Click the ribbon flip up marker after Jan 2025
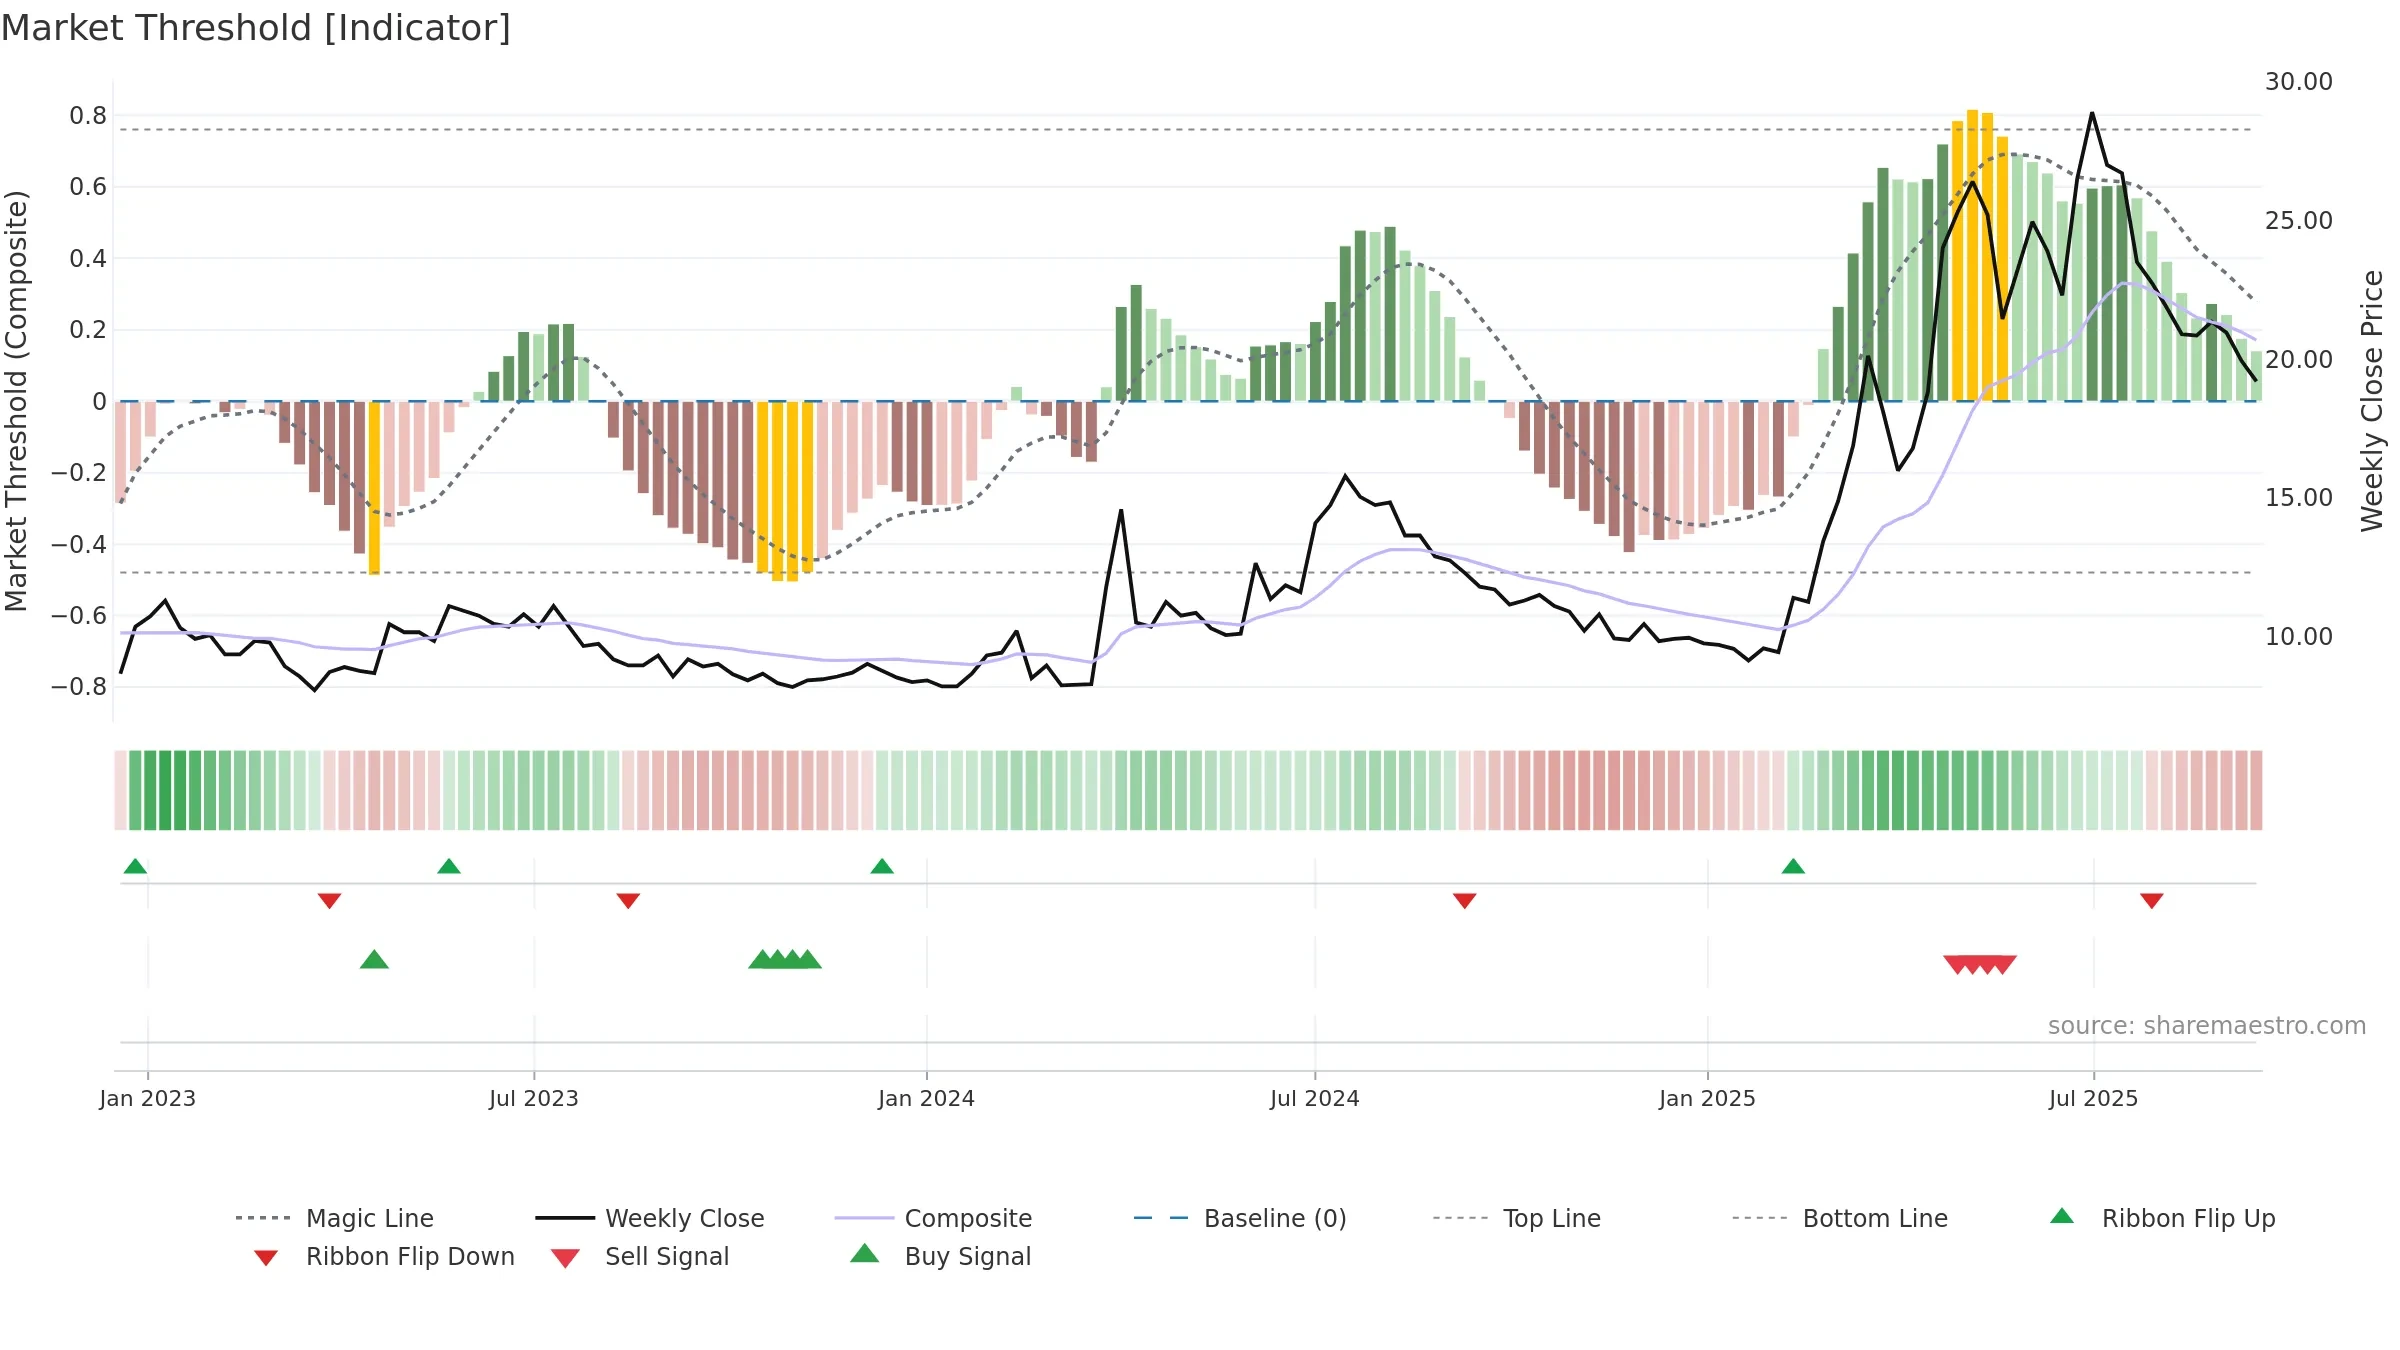The width and height of the screenshot is (2400, 1350). click(x=1793, y=866)
